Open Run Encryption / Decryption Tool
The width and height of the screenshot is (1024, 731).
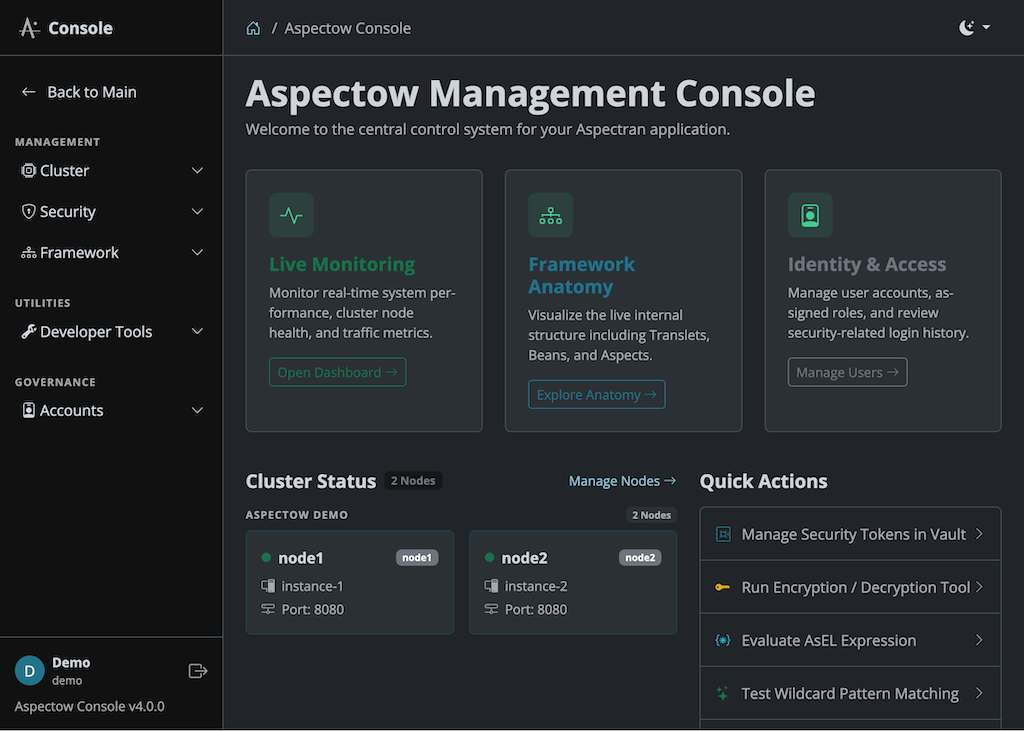coord(850,587)
